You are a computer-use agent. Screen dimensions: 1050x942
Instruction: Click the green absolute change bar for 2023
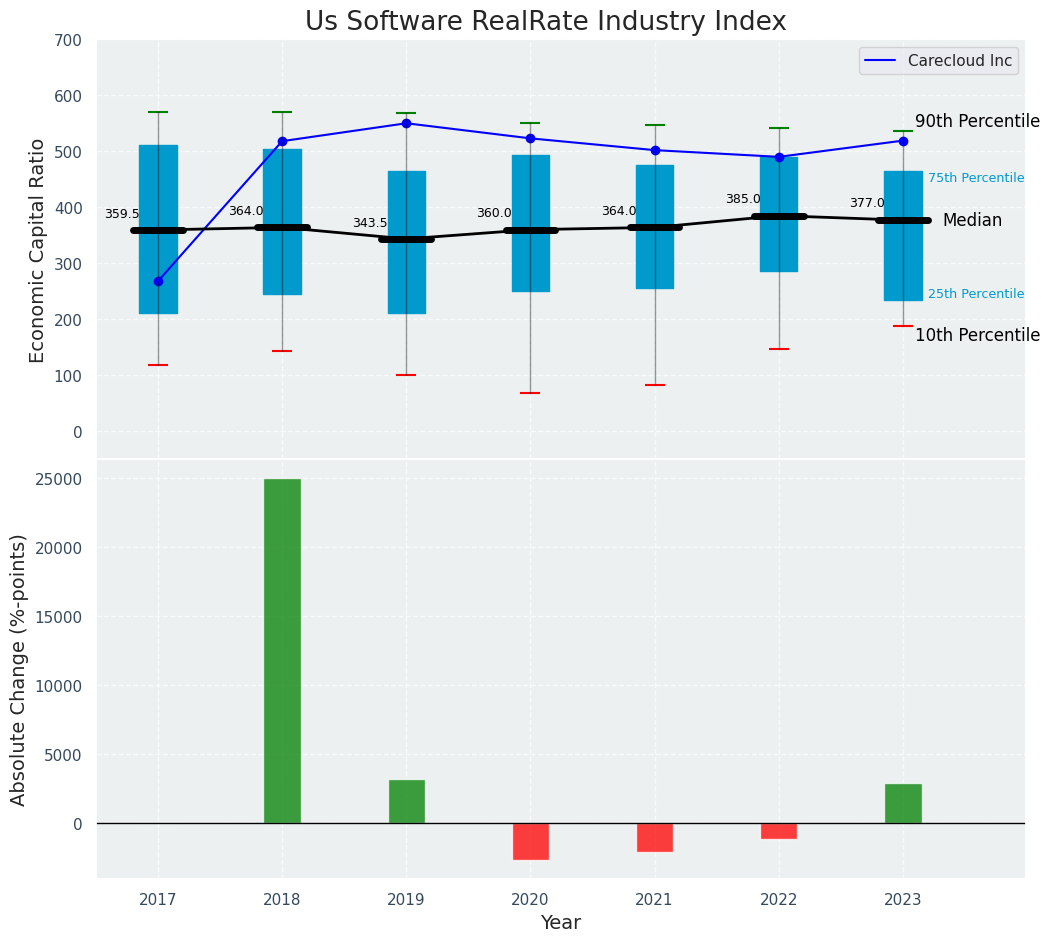[903, 803]
